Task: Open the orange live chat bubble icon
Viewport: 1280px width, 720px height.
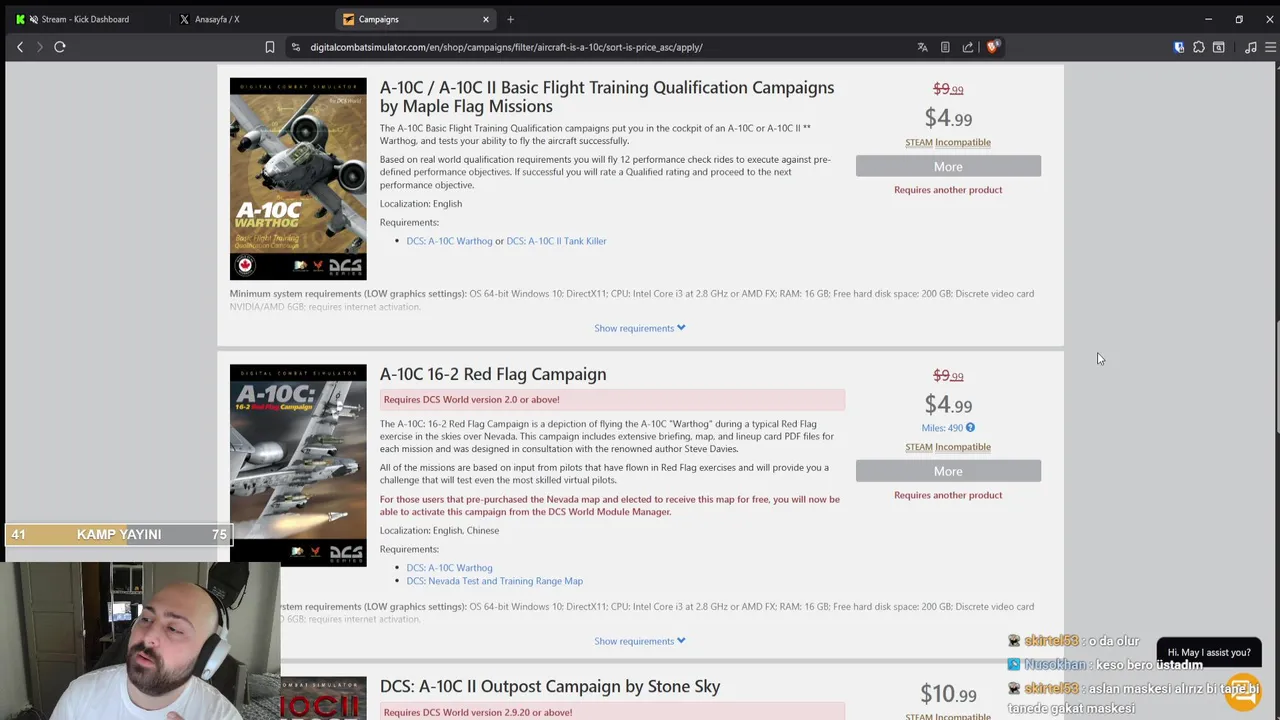Action: (1243, 692)
